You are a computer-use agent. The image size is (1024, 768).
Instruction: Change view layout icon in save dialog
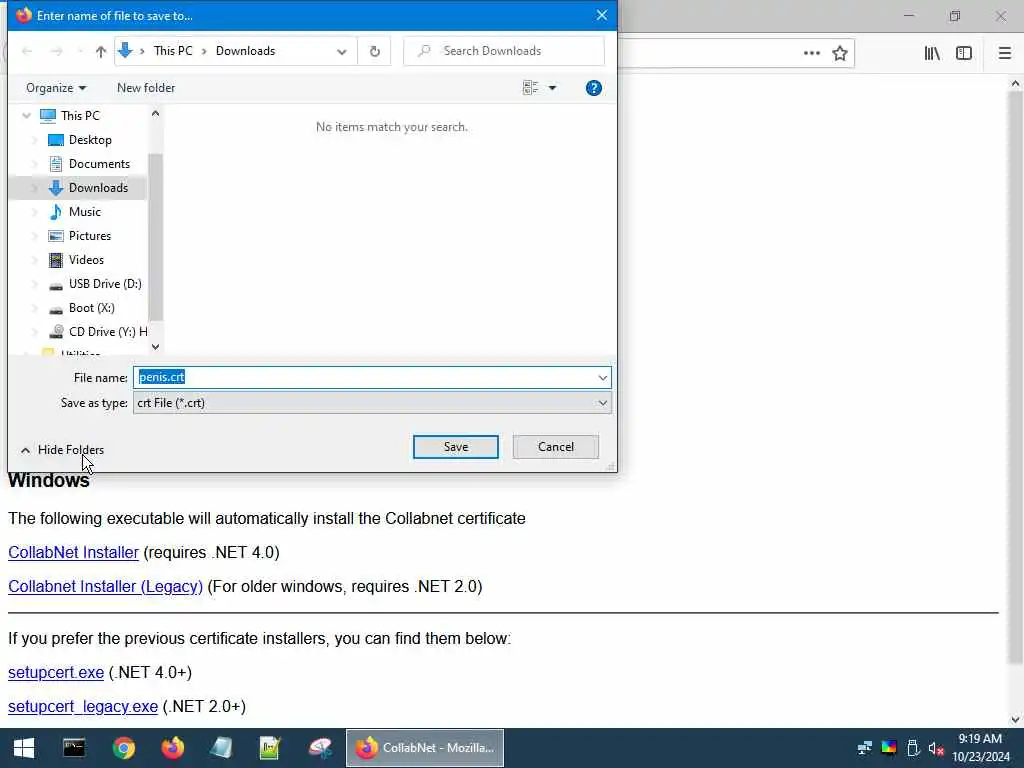tap(530, 88)
